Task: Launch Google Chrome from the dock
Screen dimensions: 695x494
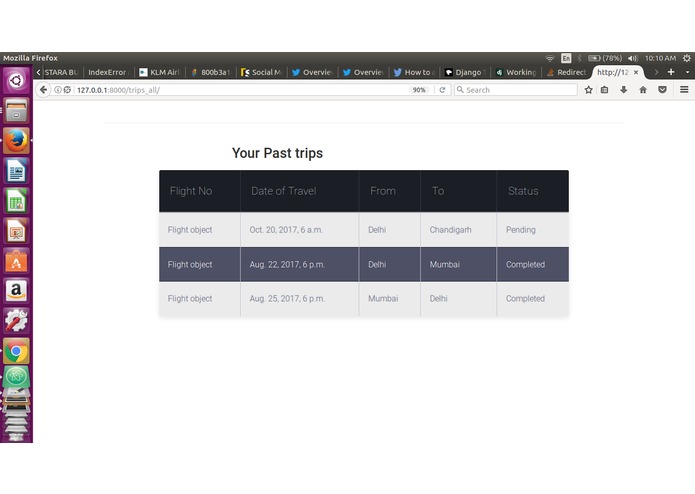Action: coord(16,351)
